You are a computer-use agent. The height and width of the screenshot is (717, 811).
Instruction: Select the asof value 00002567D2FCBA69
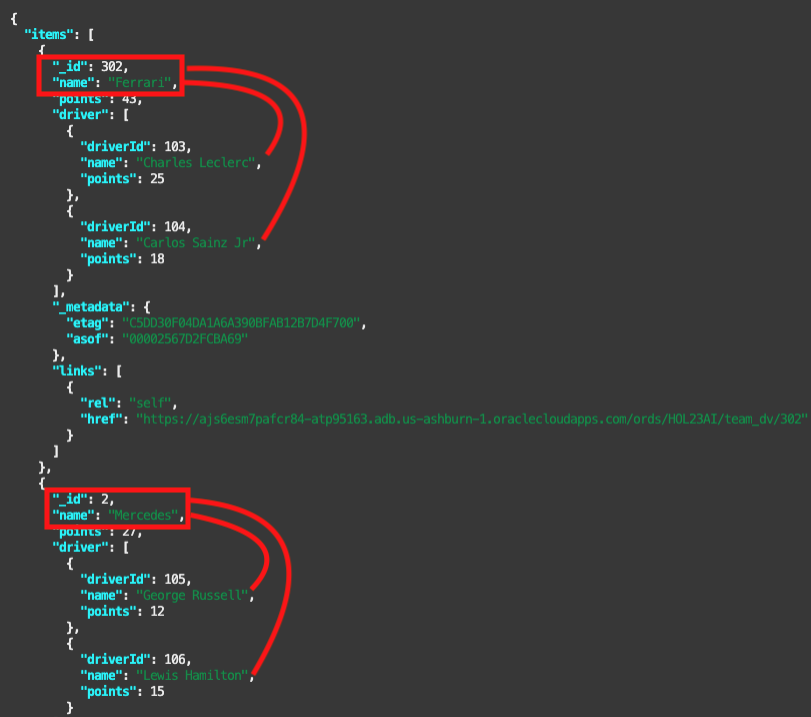(x=185, y=339)
